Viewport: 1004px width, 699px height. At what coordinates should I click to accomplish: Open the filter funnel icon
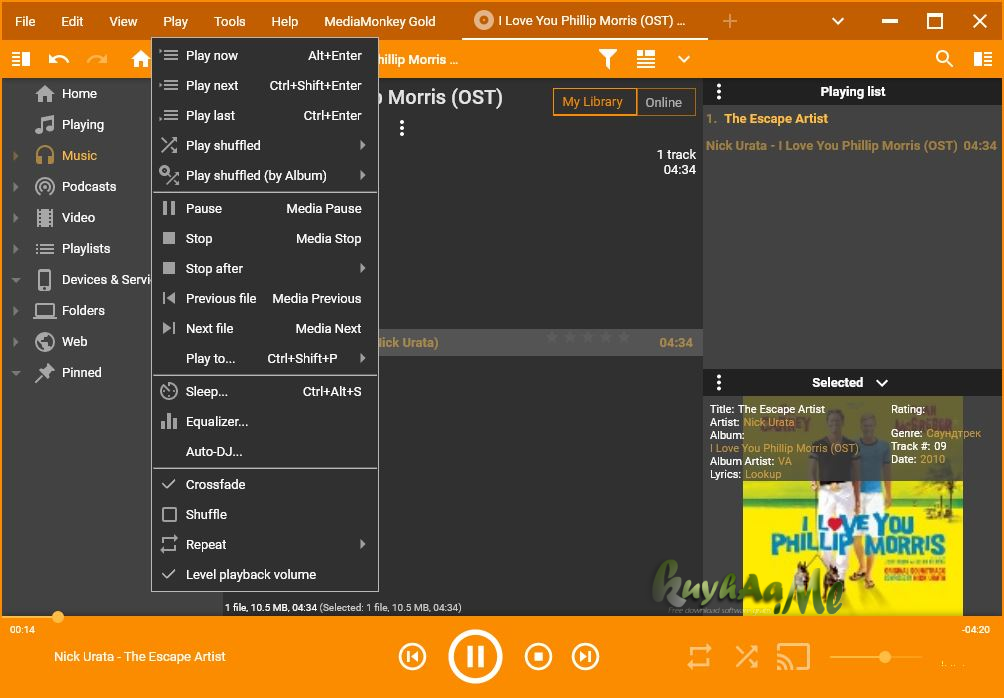(x=608, y=59)
